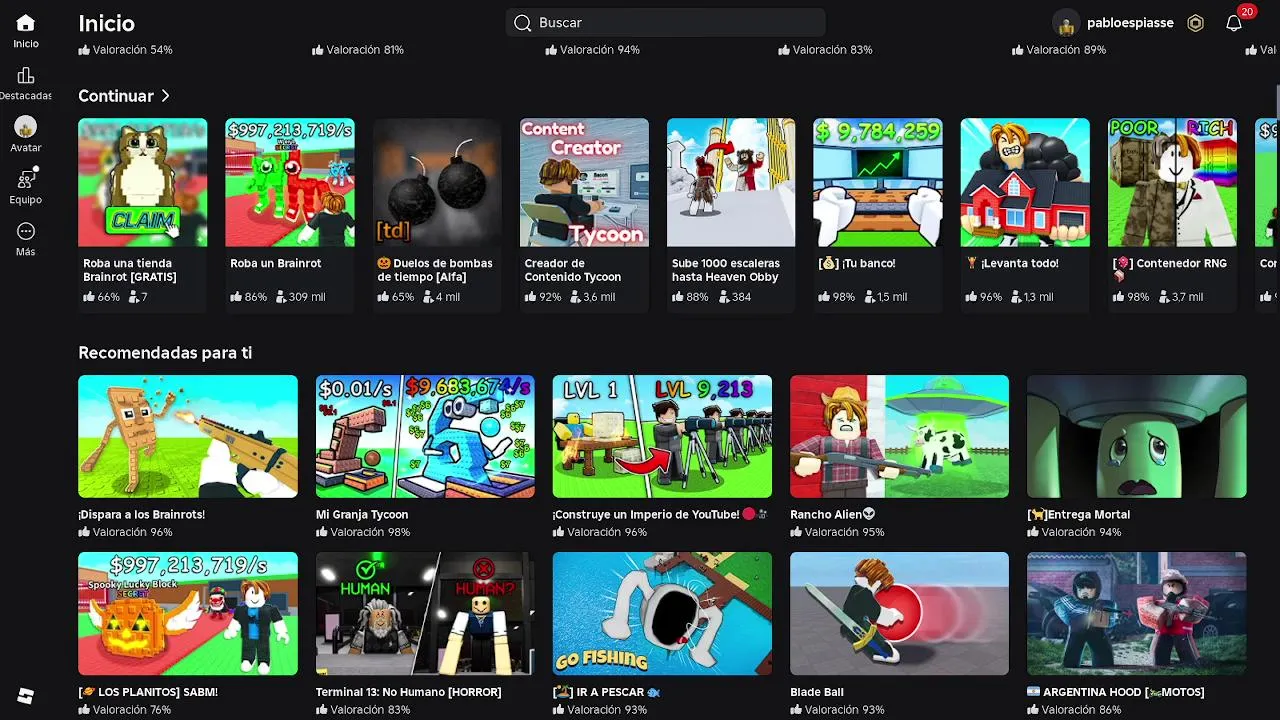This screenshot has height=720, width=1280.
Task: Click Valoración 94% under Entrega Mortal
Action: click(x=1074, y=533)
